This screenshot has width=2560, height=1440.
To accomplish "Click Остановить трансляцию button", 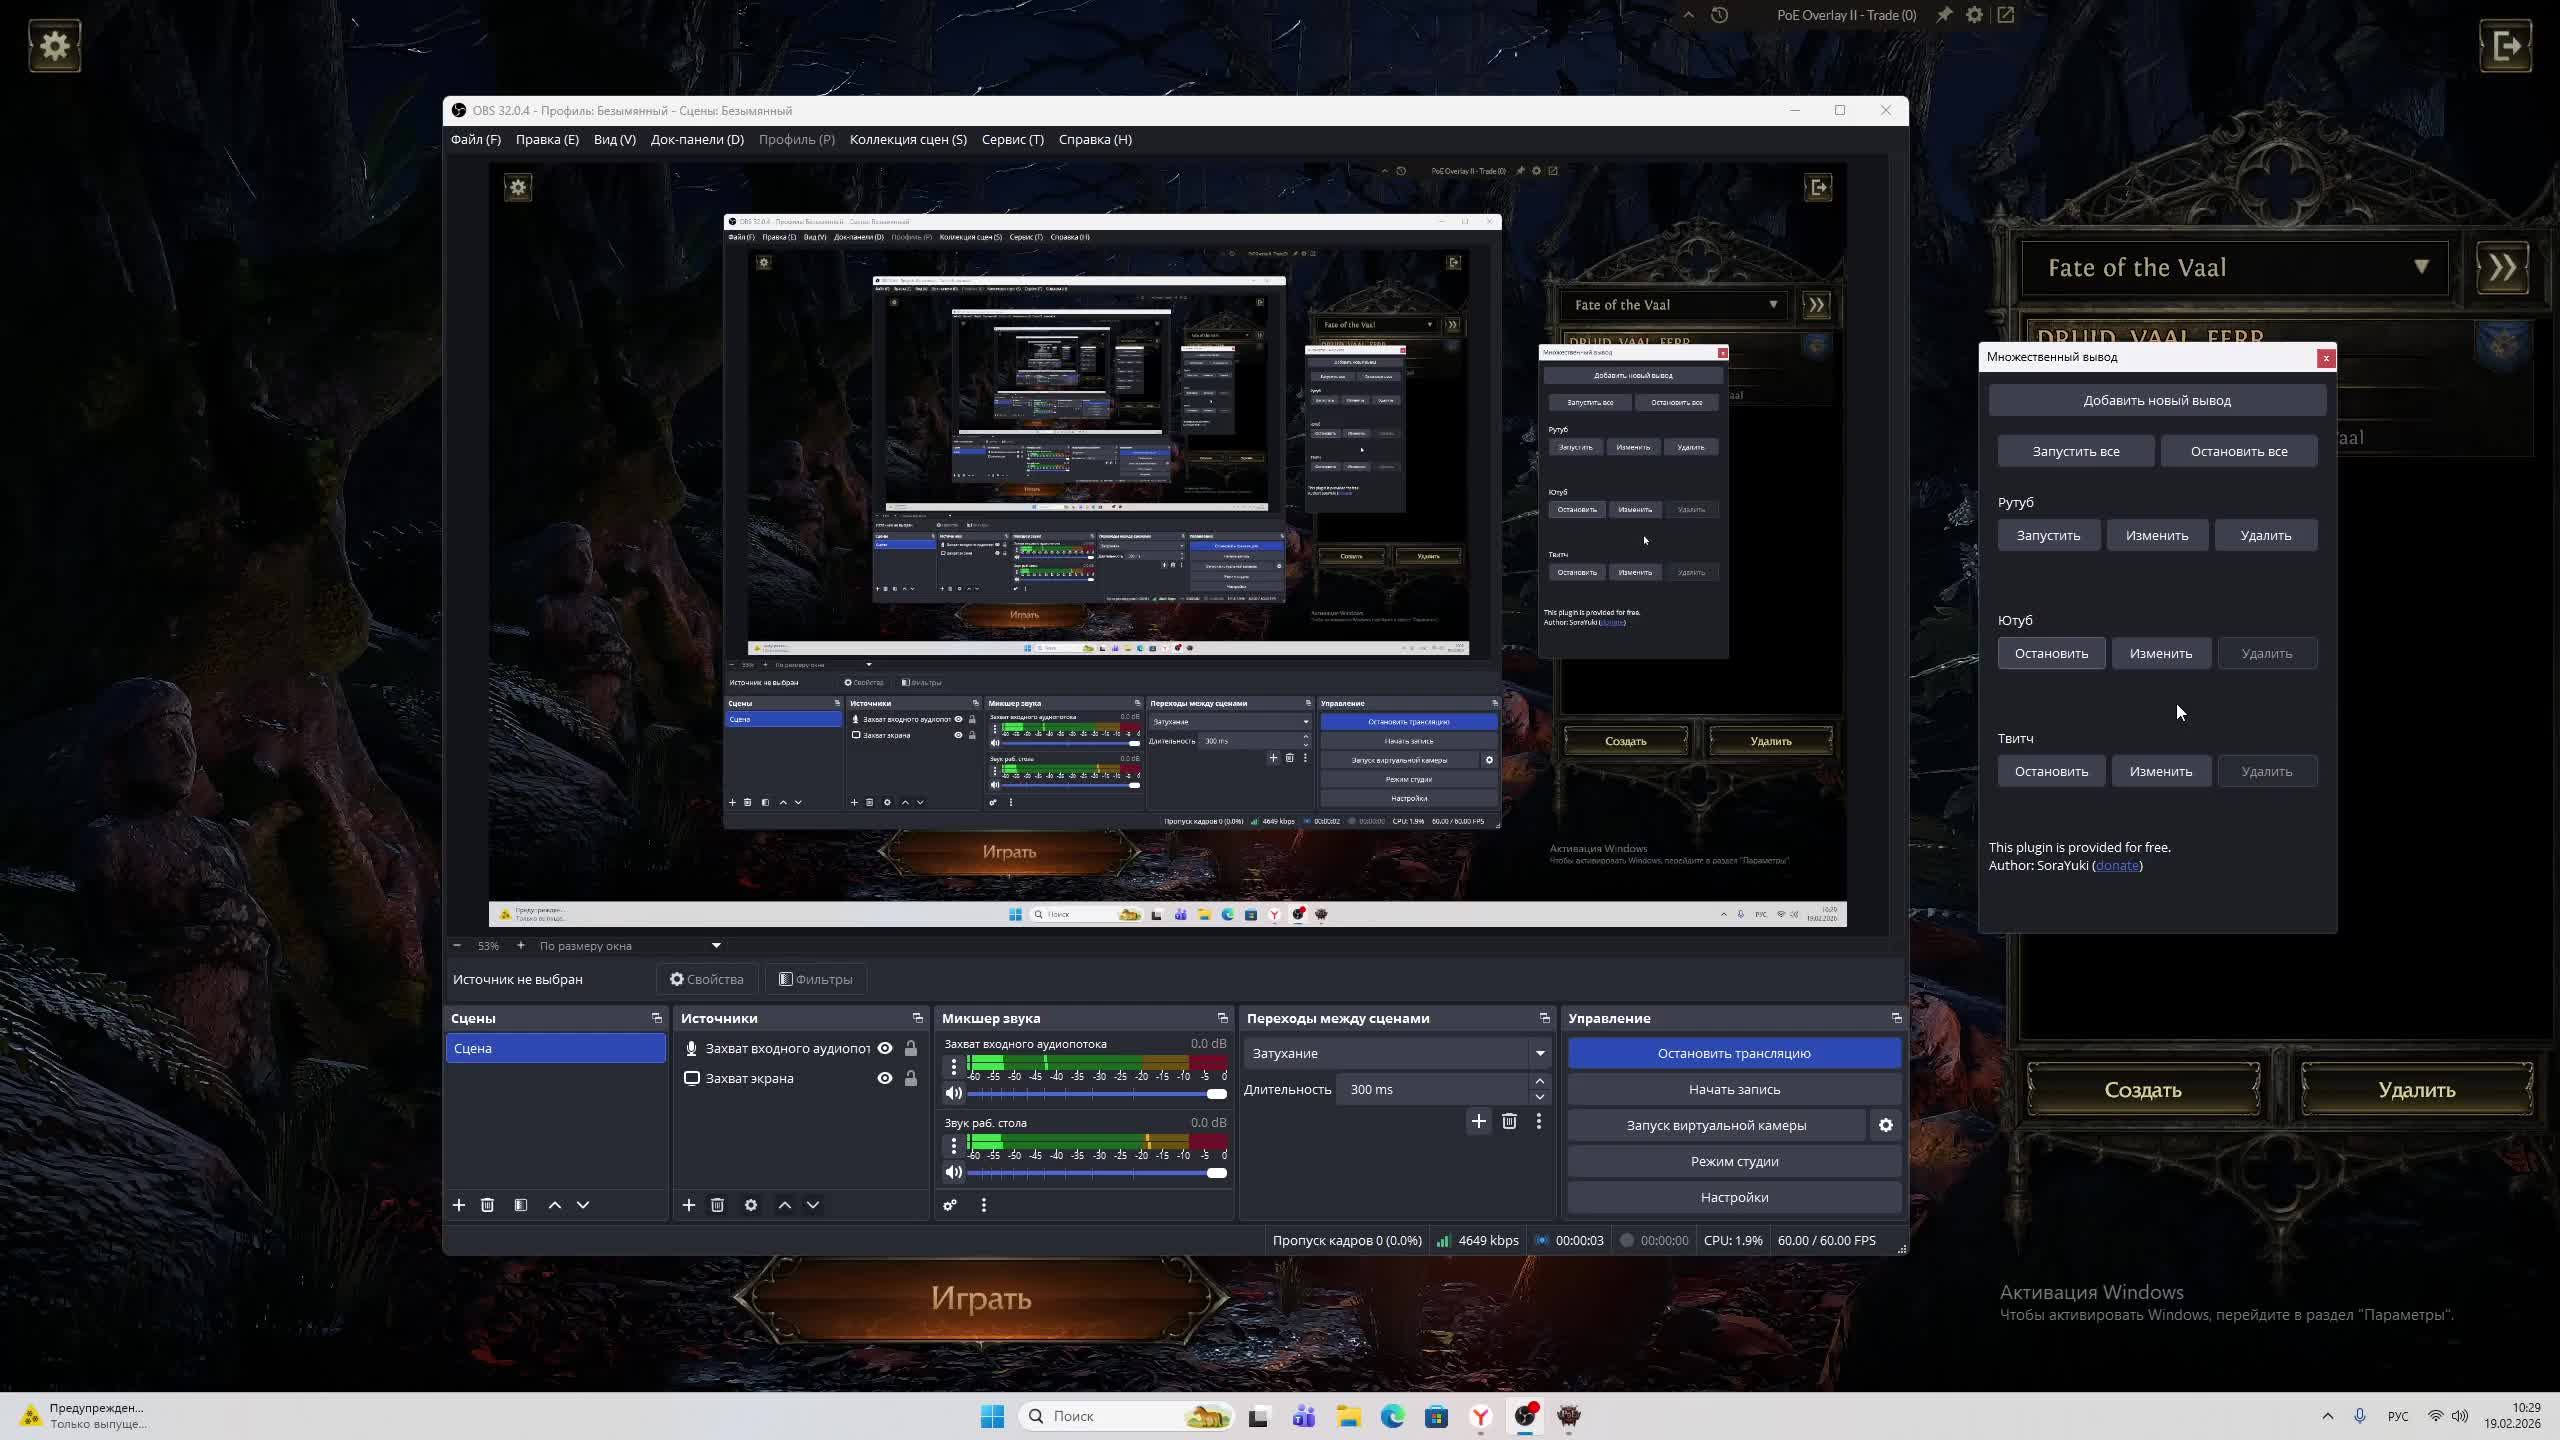I will [x=1734, y=1053].
